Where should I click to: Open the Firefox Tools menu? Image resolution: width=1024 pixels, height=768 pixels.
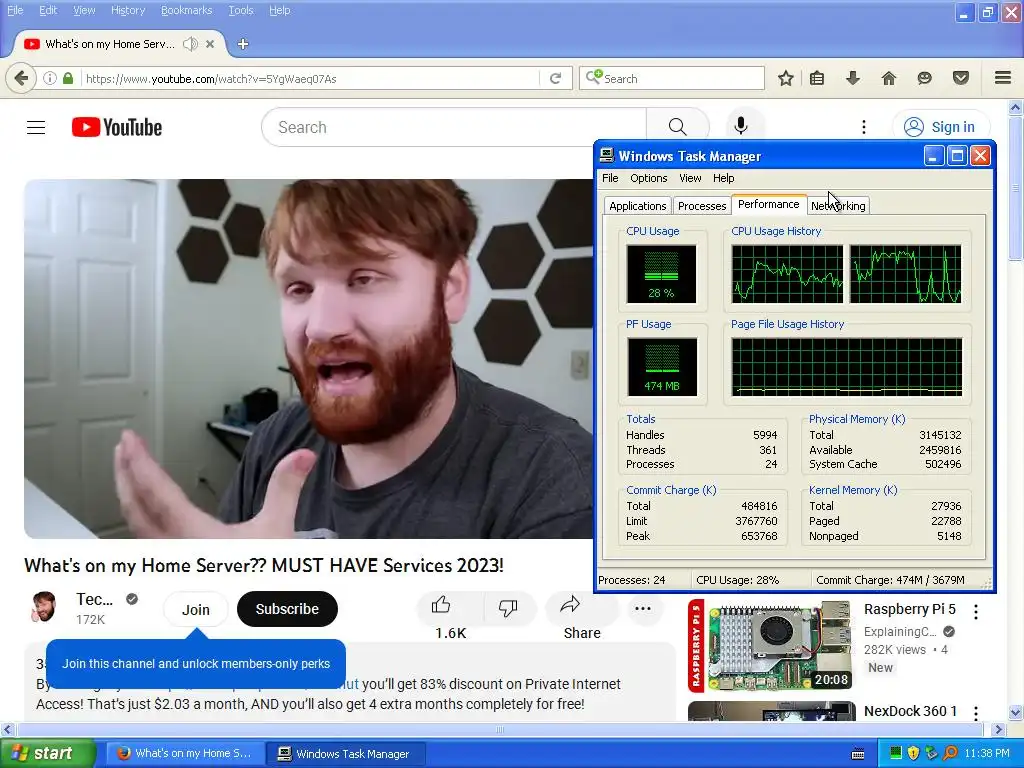pos(241,10)
